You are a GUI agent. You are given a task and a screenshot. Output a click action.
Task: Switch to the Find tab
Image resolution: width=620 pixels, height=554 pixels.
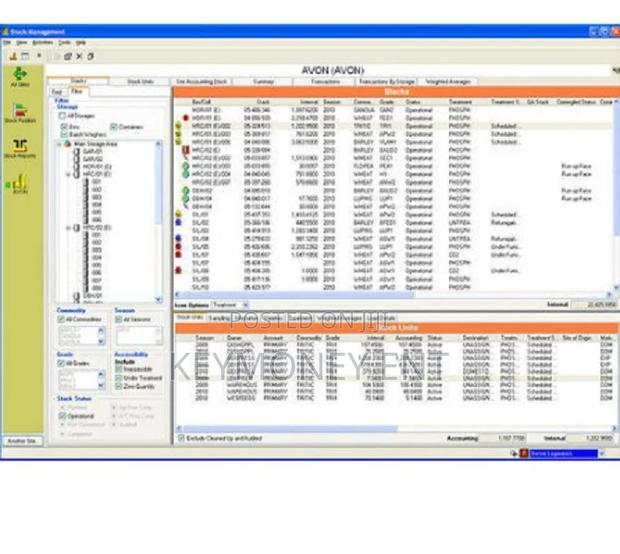tap(57, 92)
